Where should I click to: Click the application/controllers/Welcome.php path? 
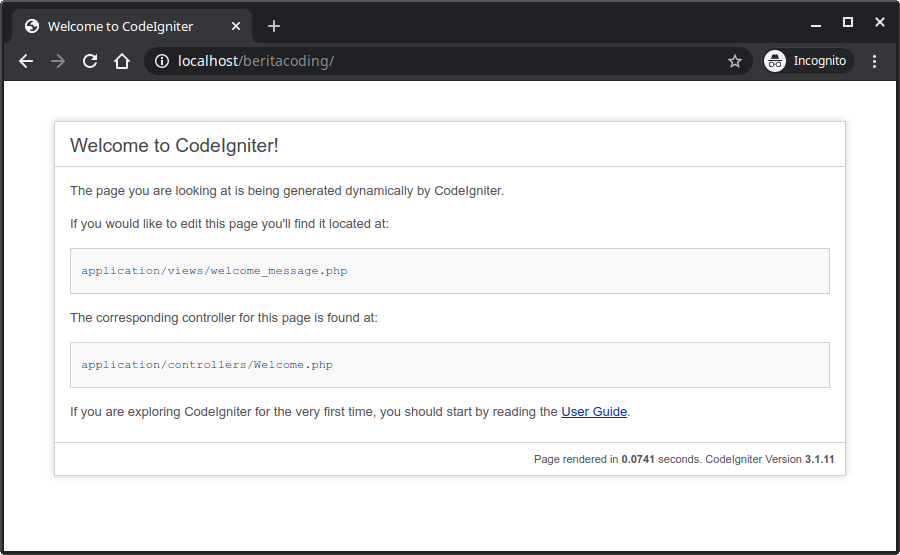pos(207,364)
